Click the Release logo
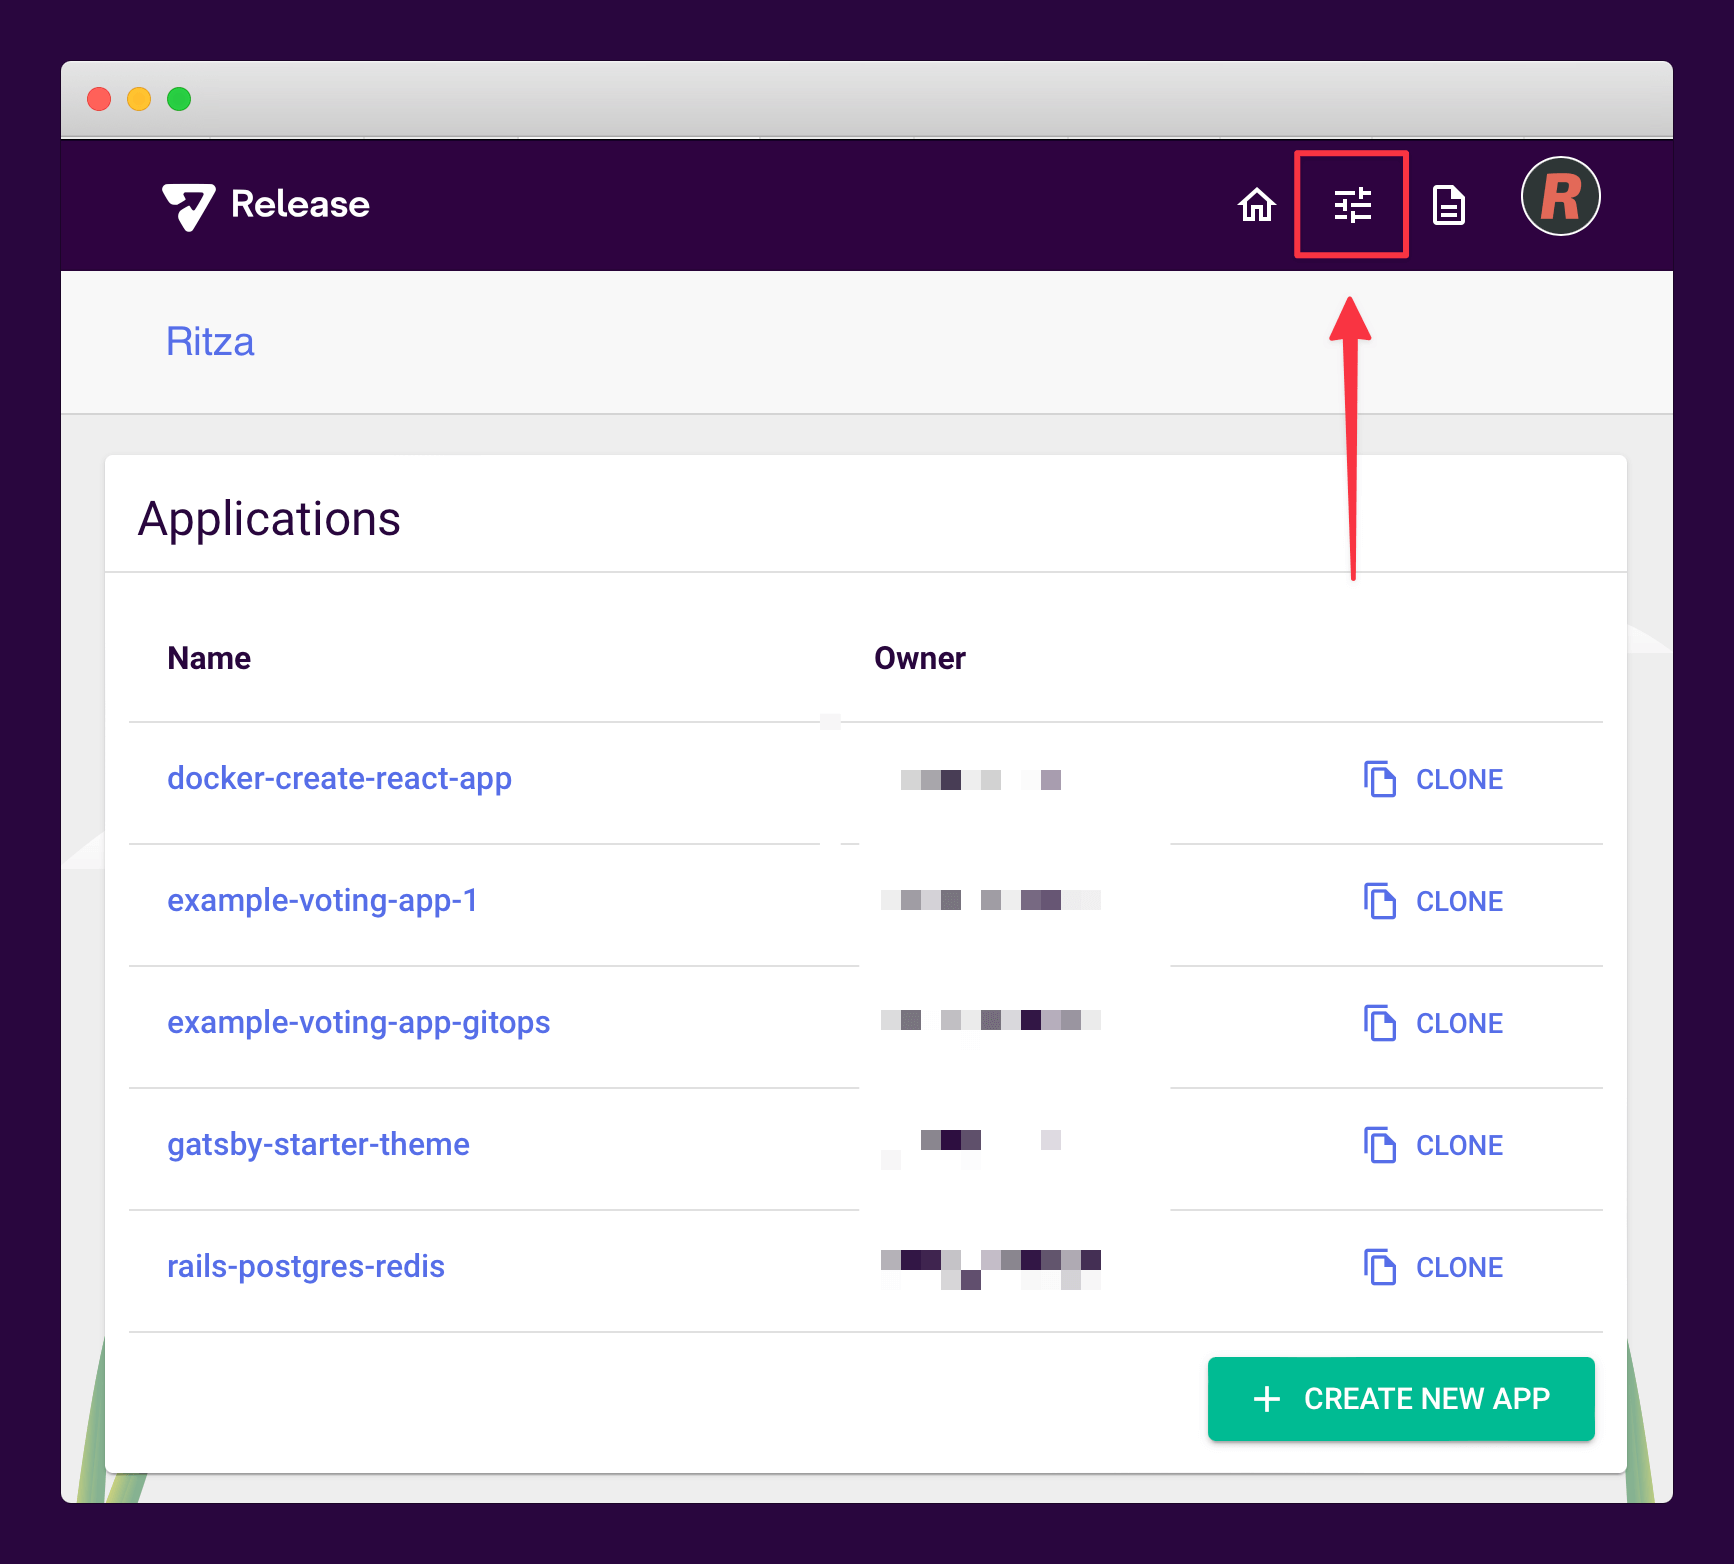The image size is (1734, 1564). pyautogui.click(x=266, y=205)
